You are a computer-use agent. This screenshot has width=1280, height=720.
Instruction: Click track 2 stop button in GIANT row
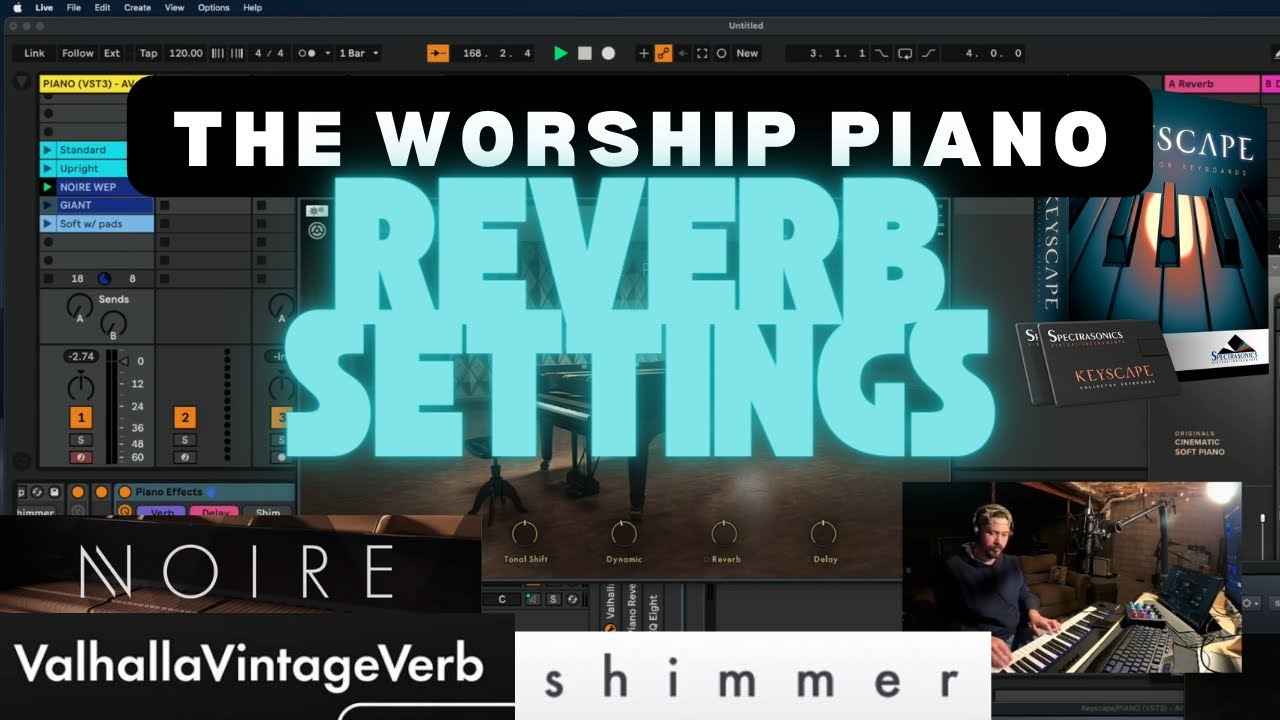[164, 205]
